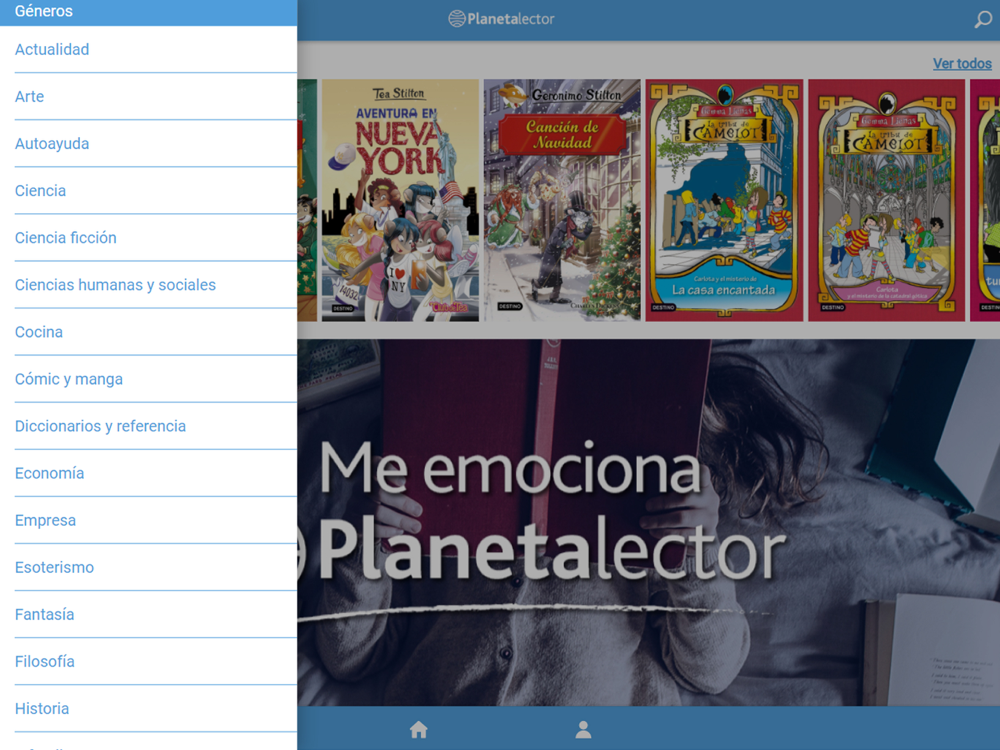Select the Fantasía genre

149,615
